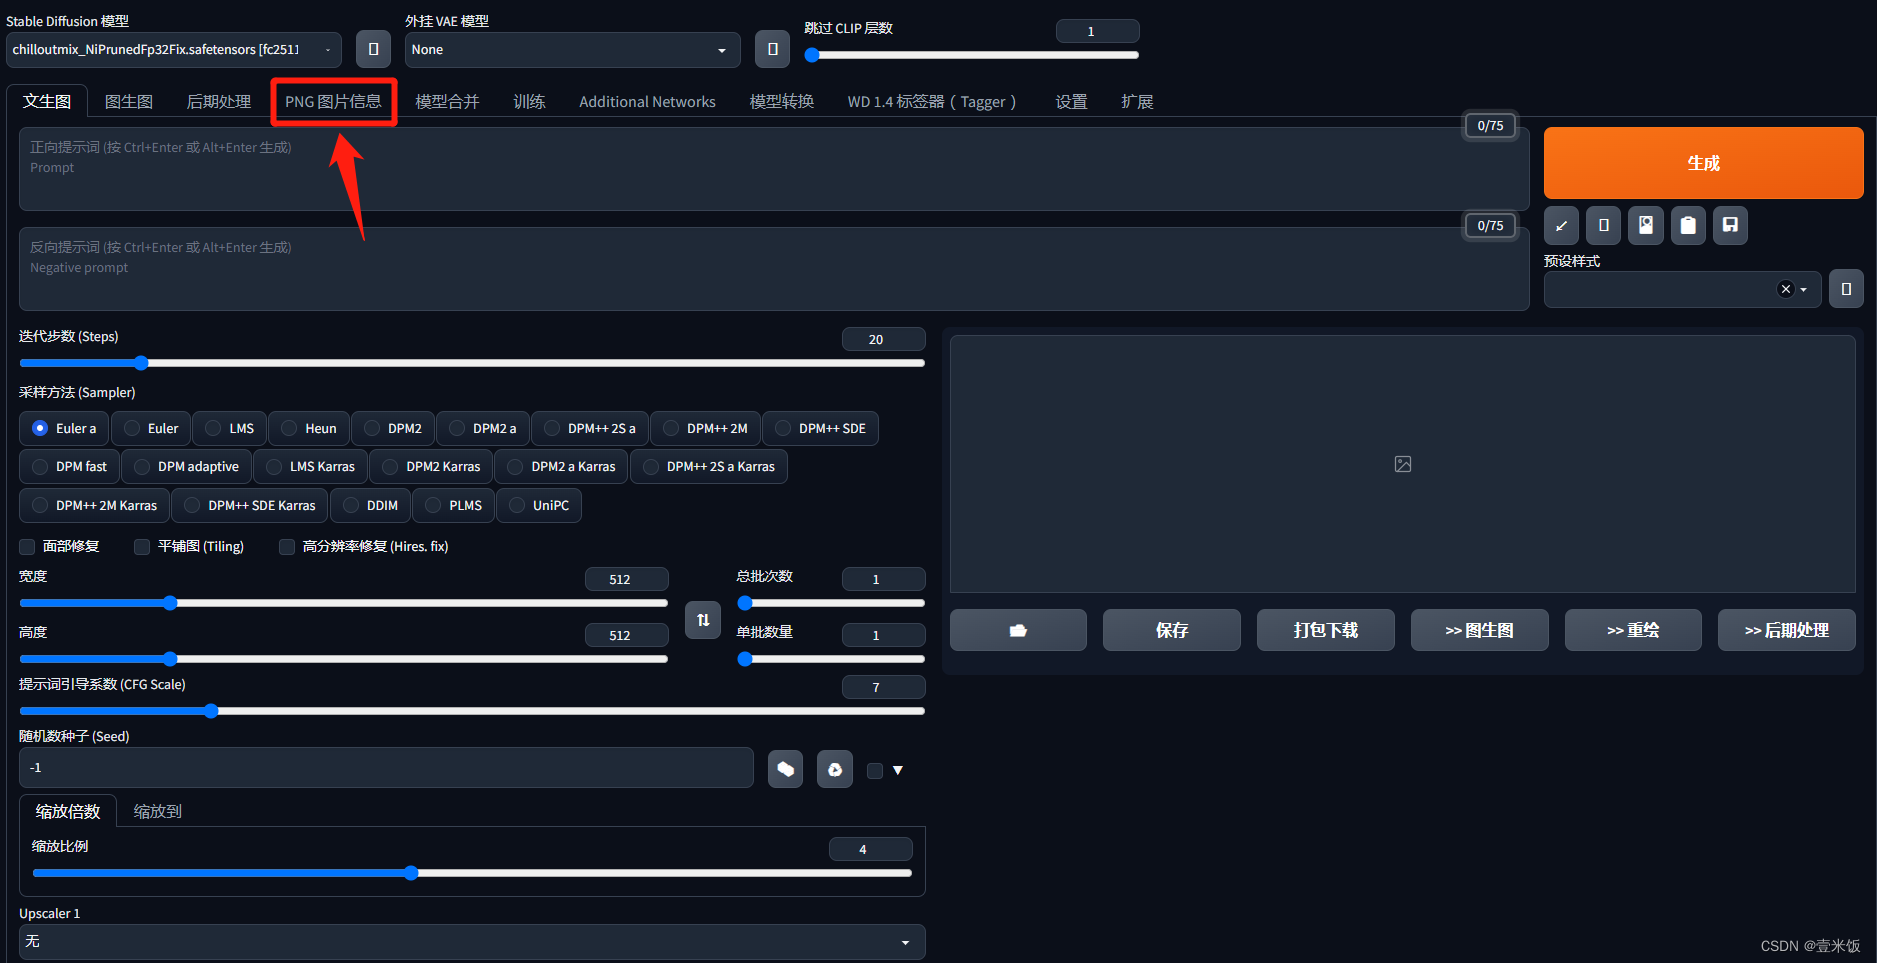Click image placeholder icon in output gallery

(1403, 464)
